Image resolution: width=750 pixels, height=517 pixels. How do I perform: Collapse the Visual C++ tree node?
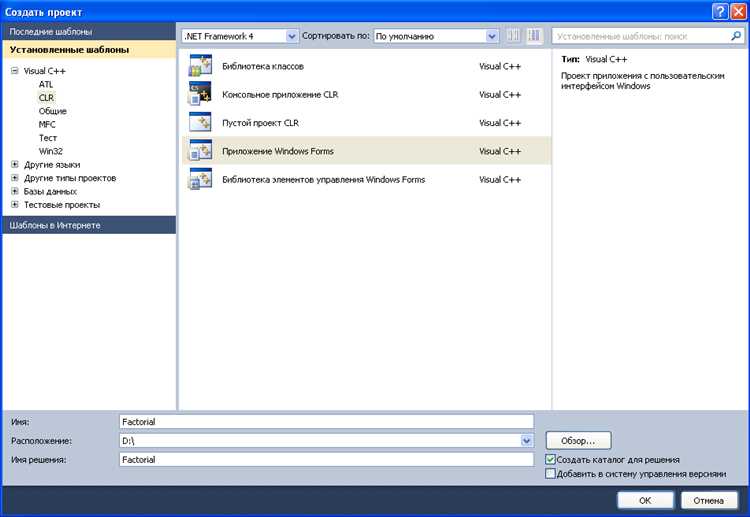click(x=15, y=70)
